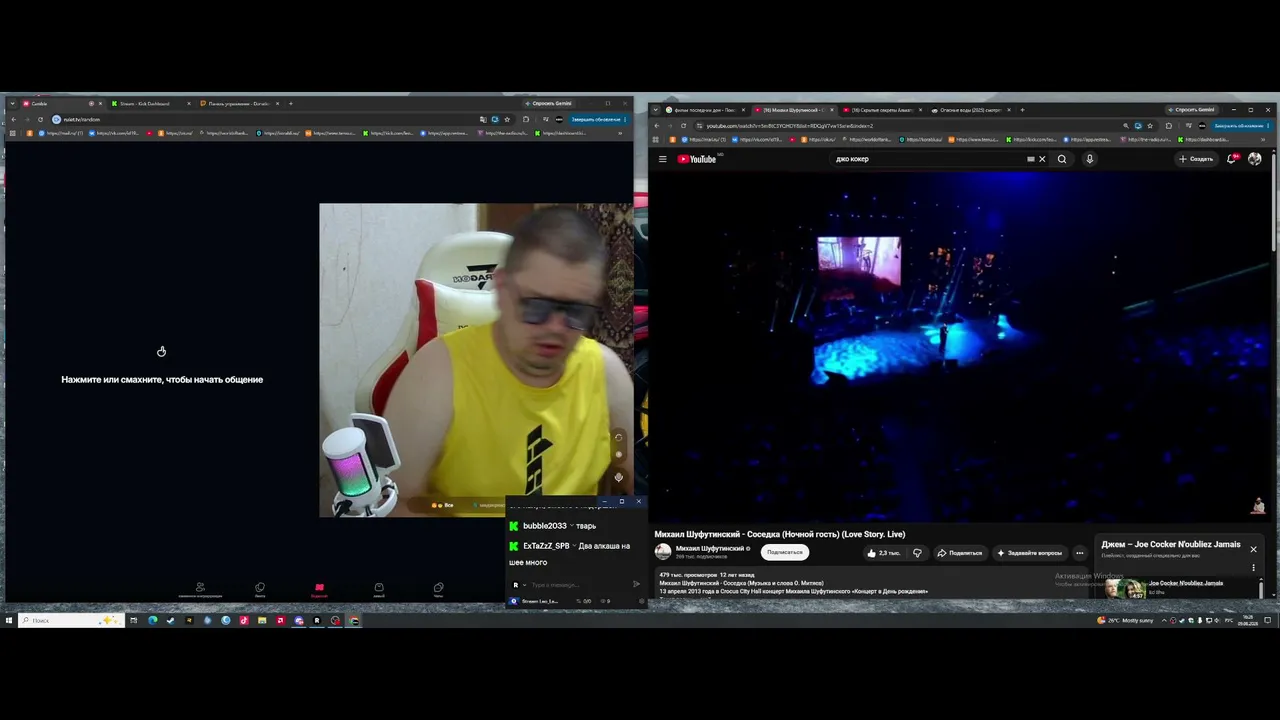The image size is (1280, 720).
Task: Open the Михаил Шуфутинский channel avatar
Action: pyautogui.click(x=663, y=552)
